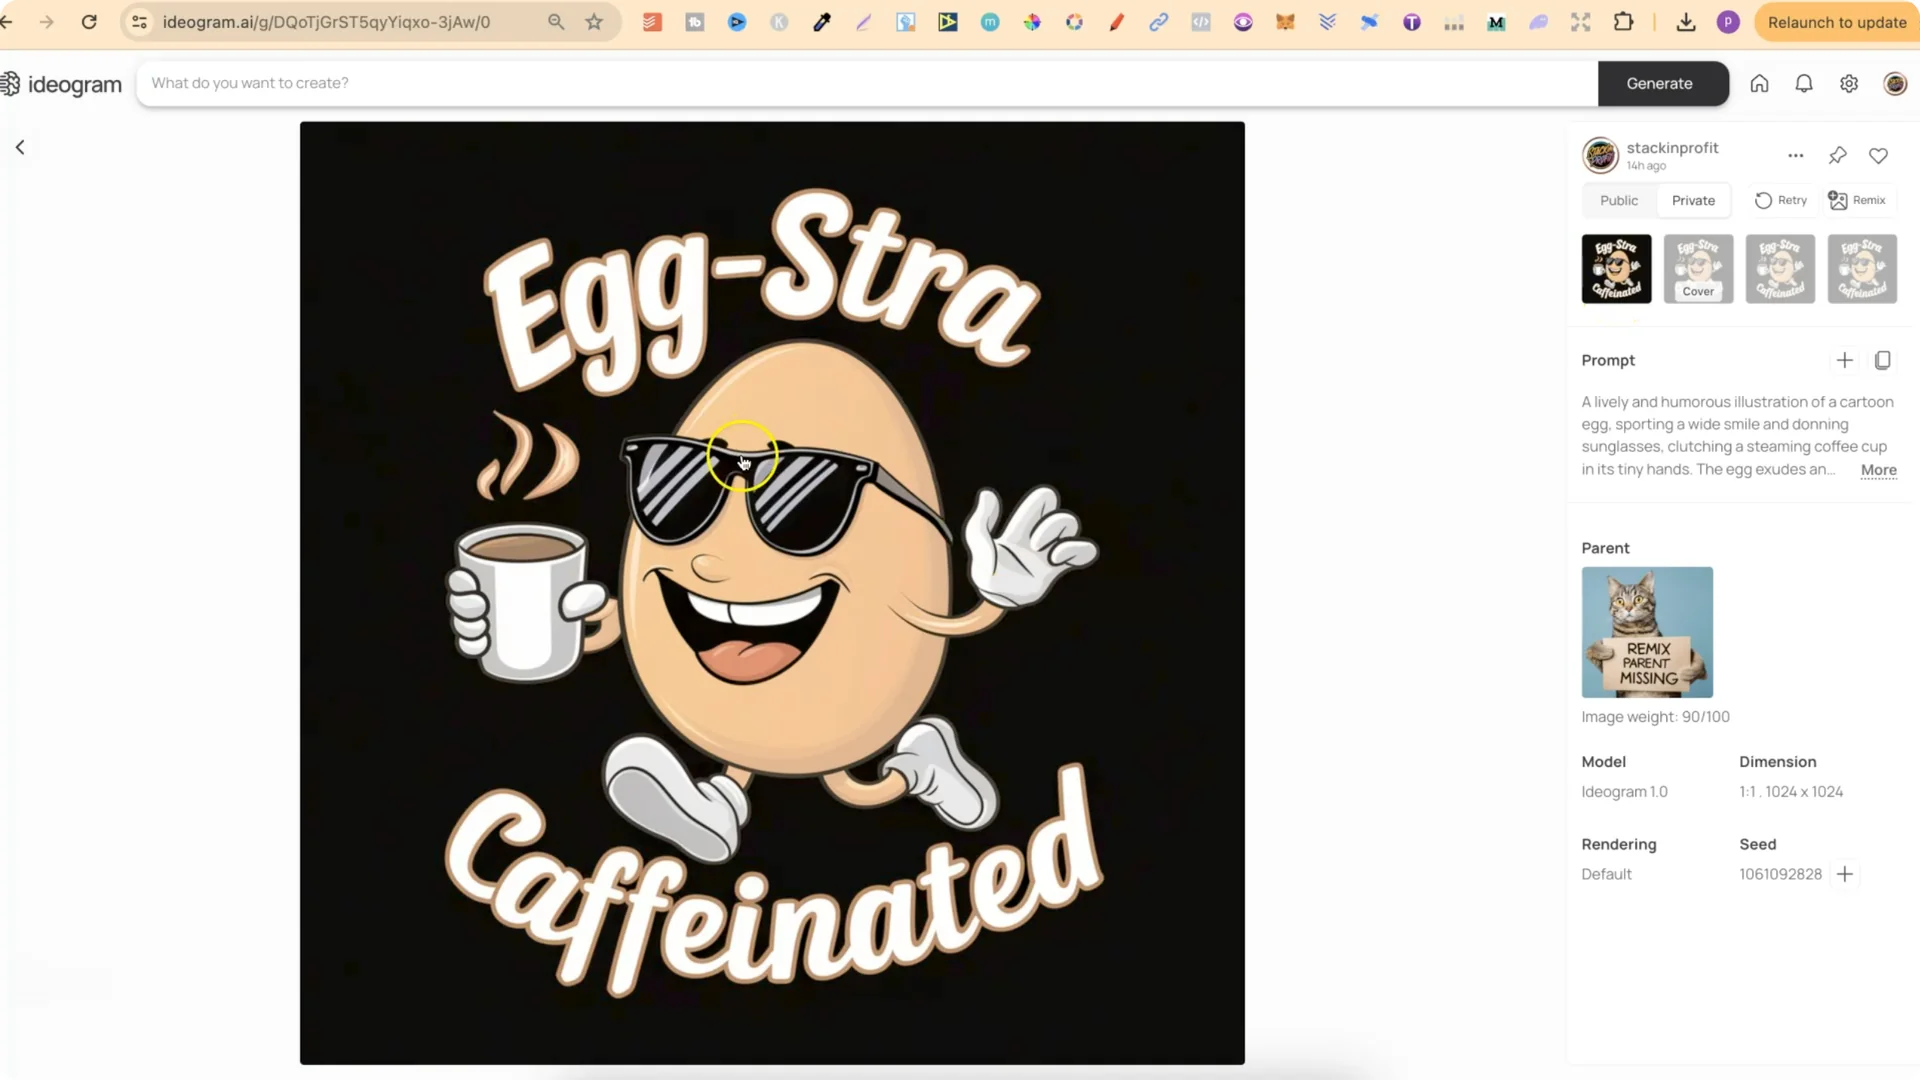Image resolution: width=1920 pixels, height=1080 pixels.
Task: Copy the prompt with the copy icon
Action: (1884, 360)
